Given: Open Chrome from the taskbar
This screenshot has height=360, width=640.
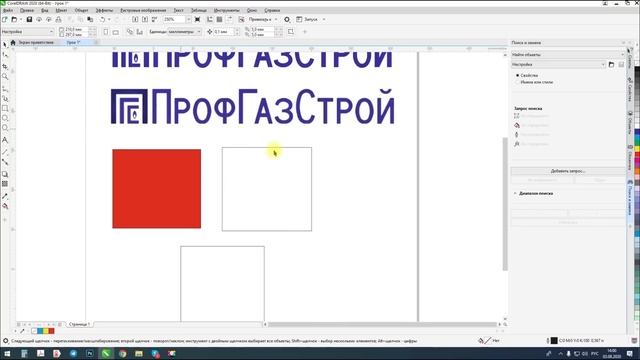Looking at the screenshot, I should coord(122,353).
